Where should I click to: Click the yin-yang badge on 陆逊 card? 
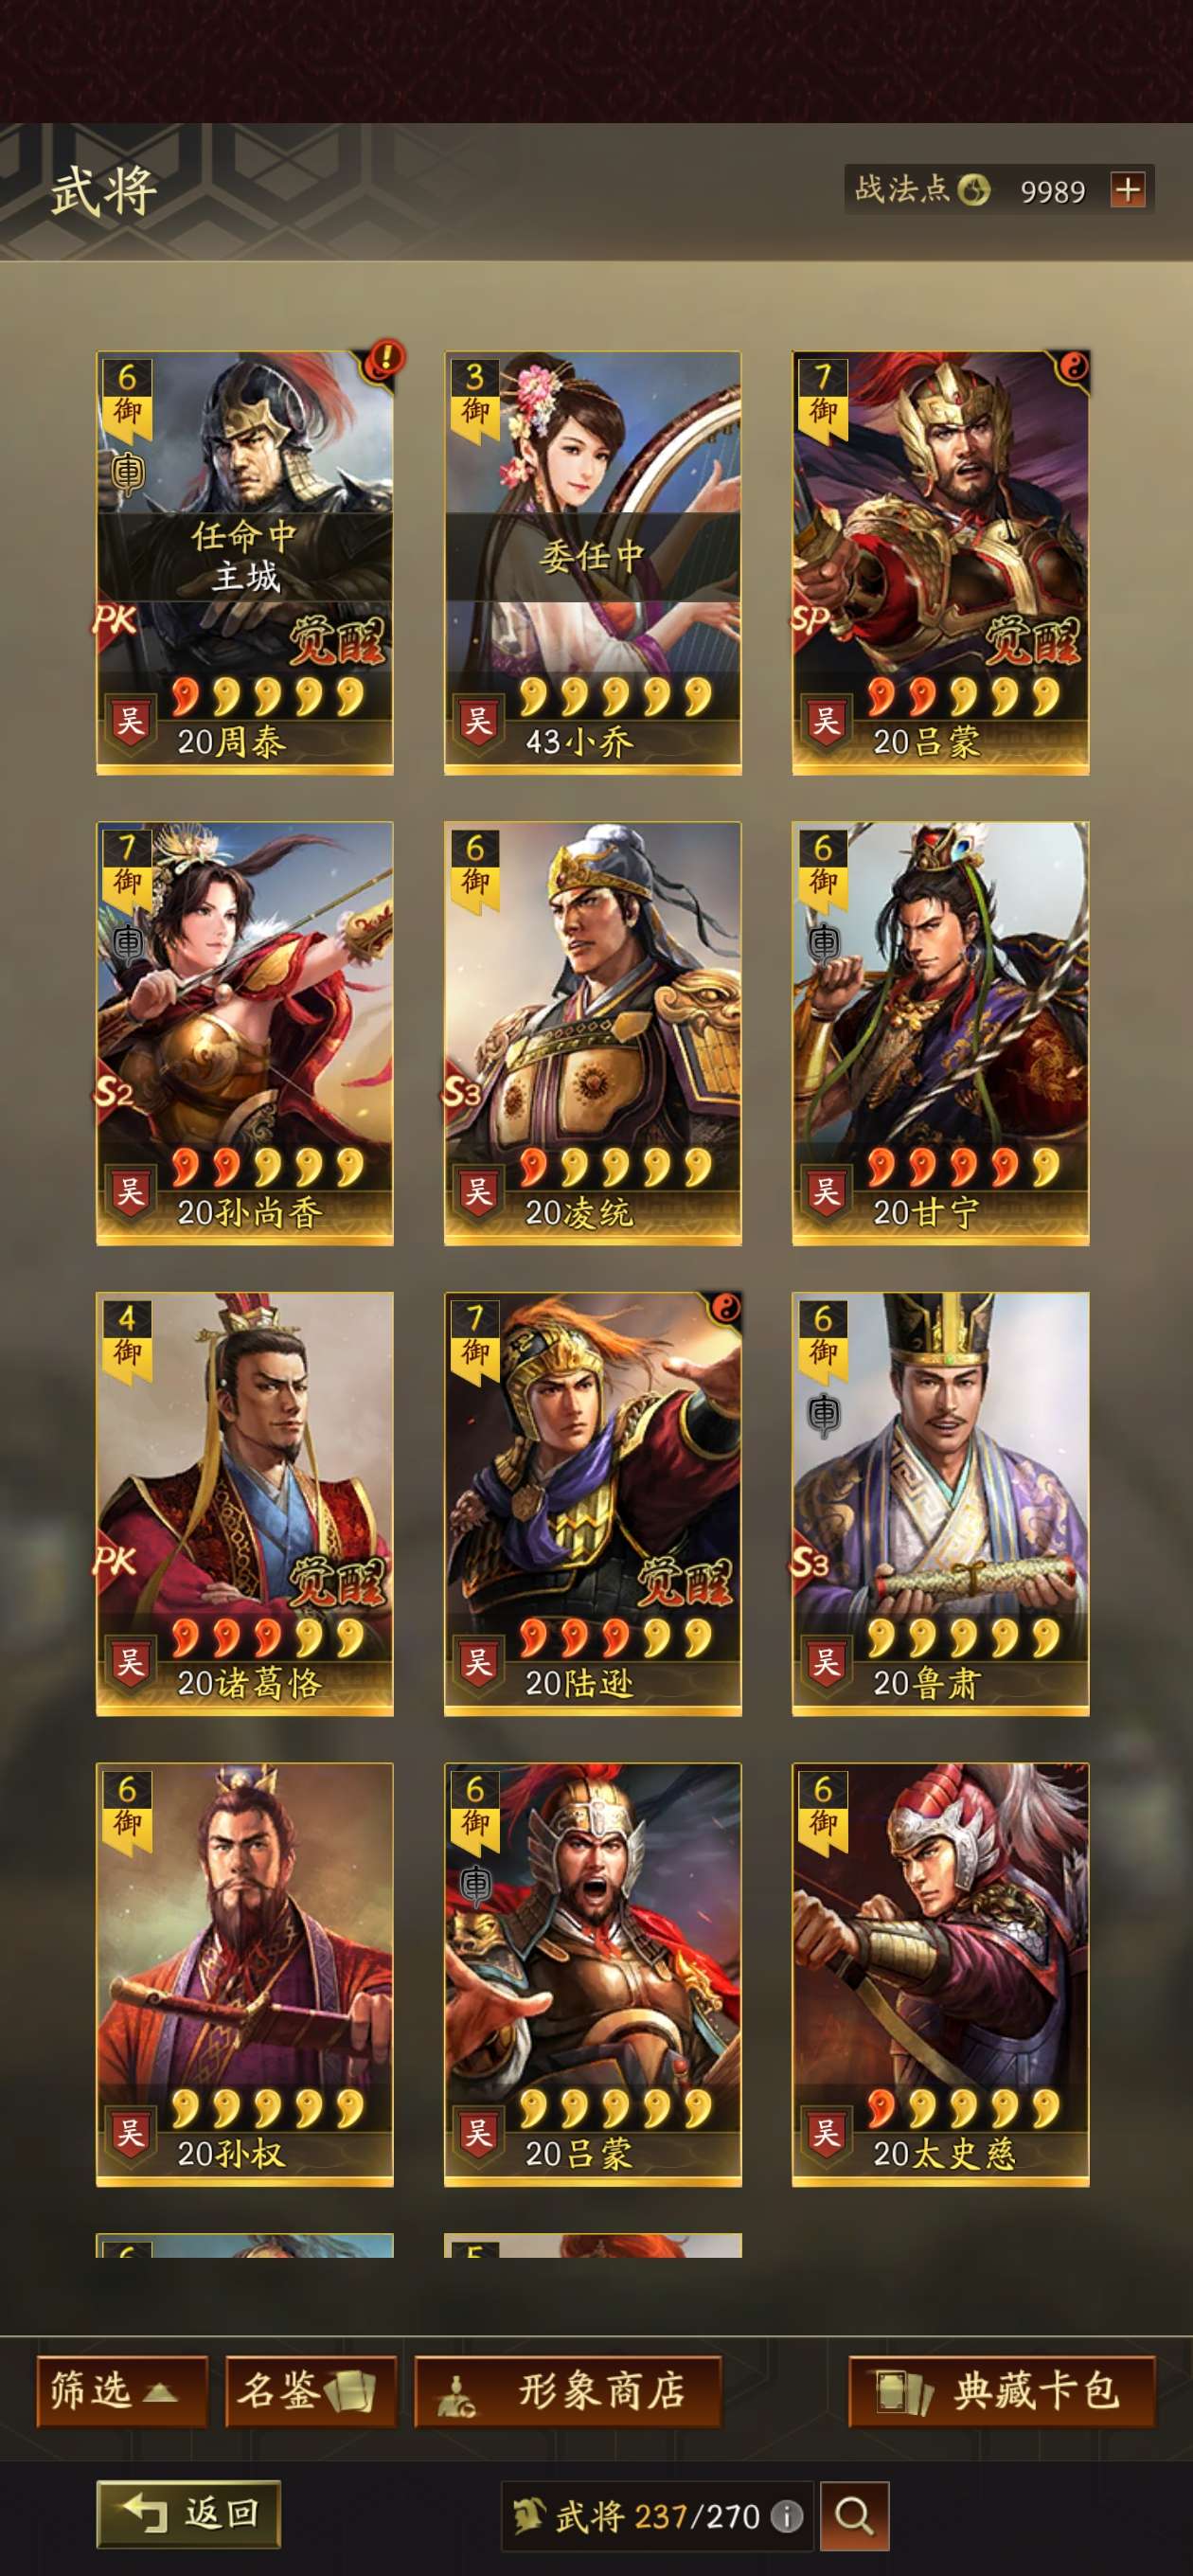click(x=725, y=1308)
